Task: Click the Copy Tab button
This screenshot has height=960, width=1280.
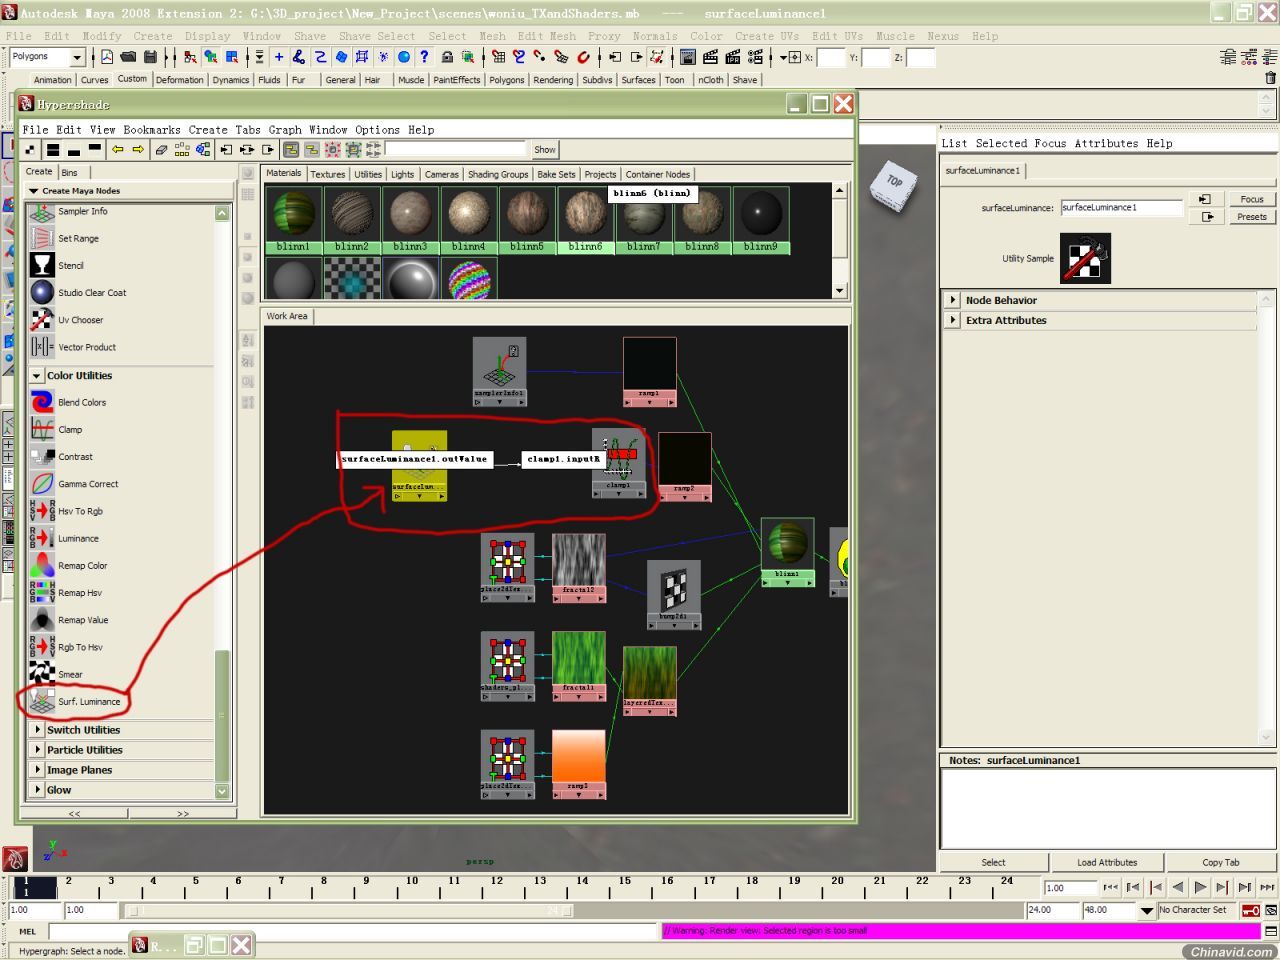Action: [x=1220, y=862]
